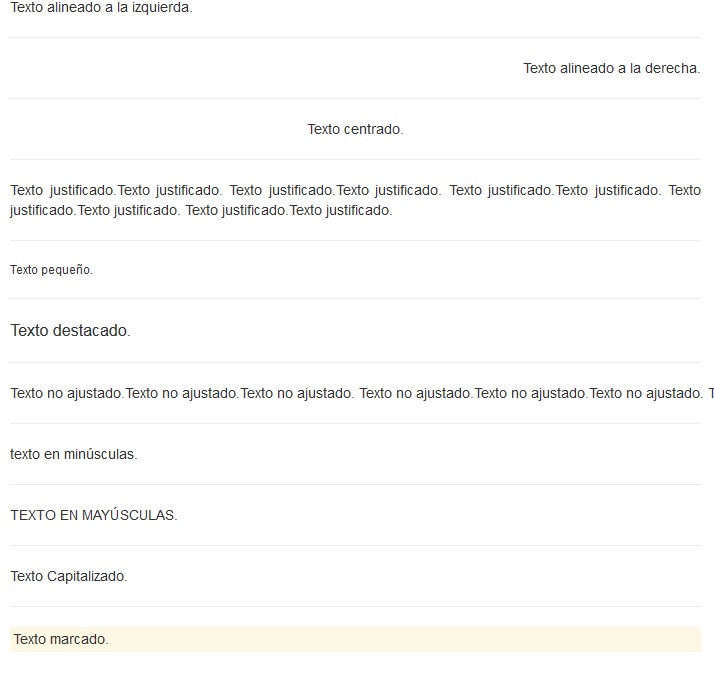Click the justified 'Texto justificado' paragraph
Viewport: 714px width, 678px height.
coord(355,200)
